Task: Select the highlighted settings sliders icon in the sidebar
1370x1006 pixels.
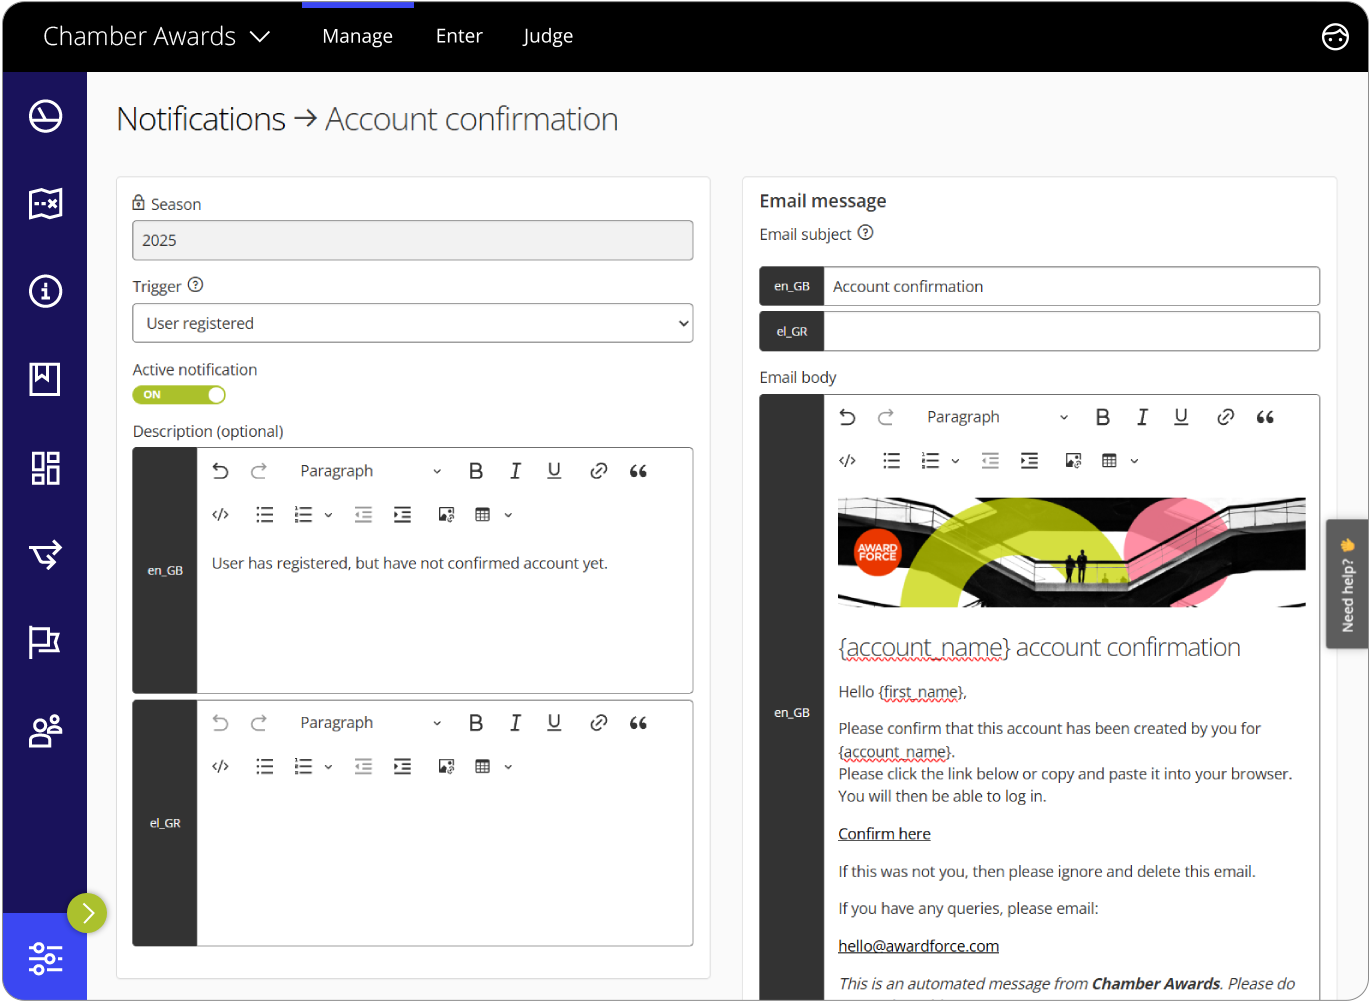Action: click(45, 958)
